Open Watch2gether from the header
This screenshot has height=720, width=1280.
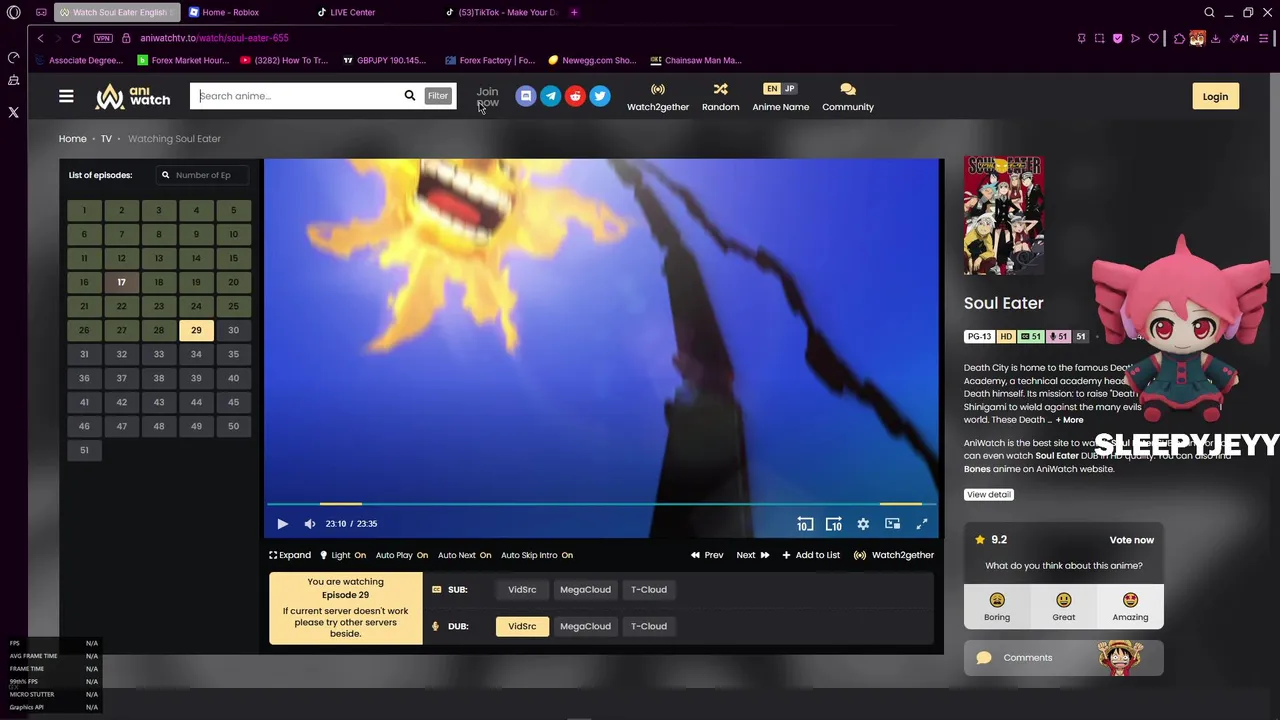[658, 97]
